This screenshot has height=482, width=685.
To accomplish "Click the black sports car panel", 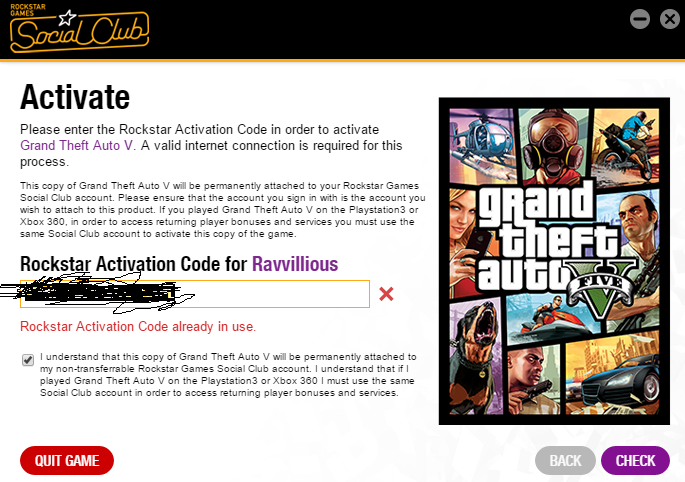I will point(612,375).
